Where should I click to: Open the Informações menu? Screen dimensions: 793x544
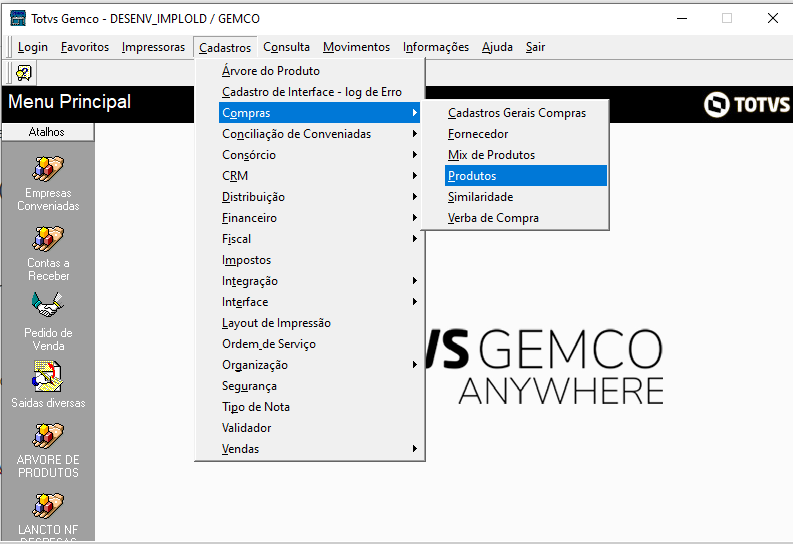tap(436, 47)
